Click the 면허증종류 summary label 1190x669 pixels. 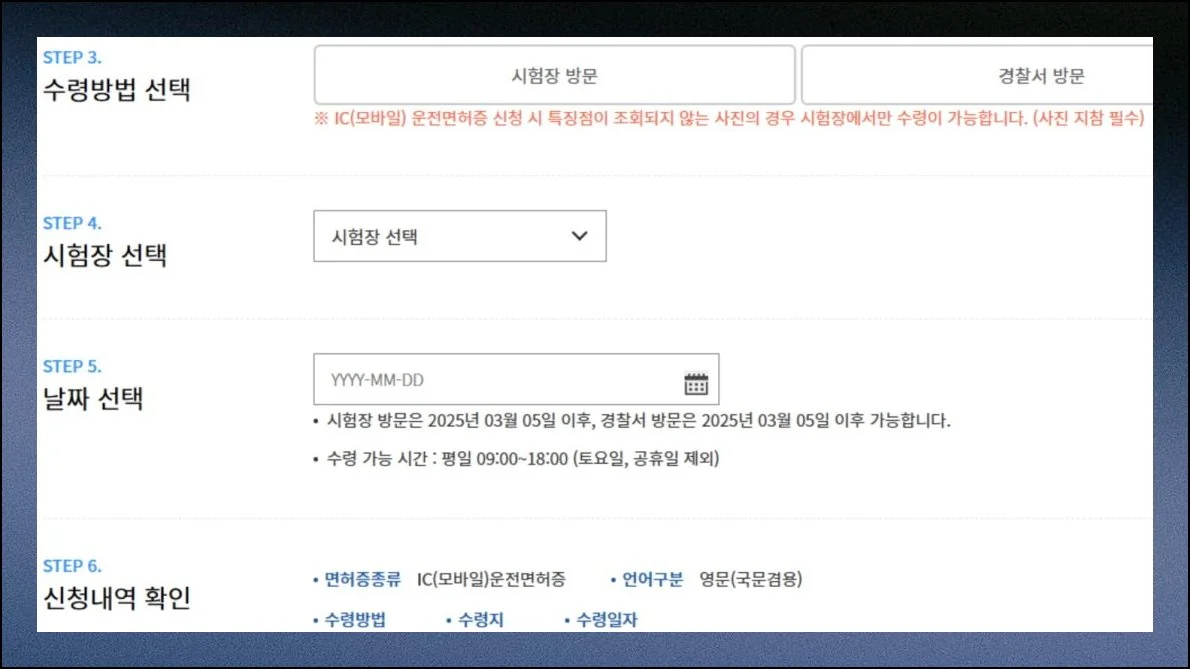click(x=361, y=579)
